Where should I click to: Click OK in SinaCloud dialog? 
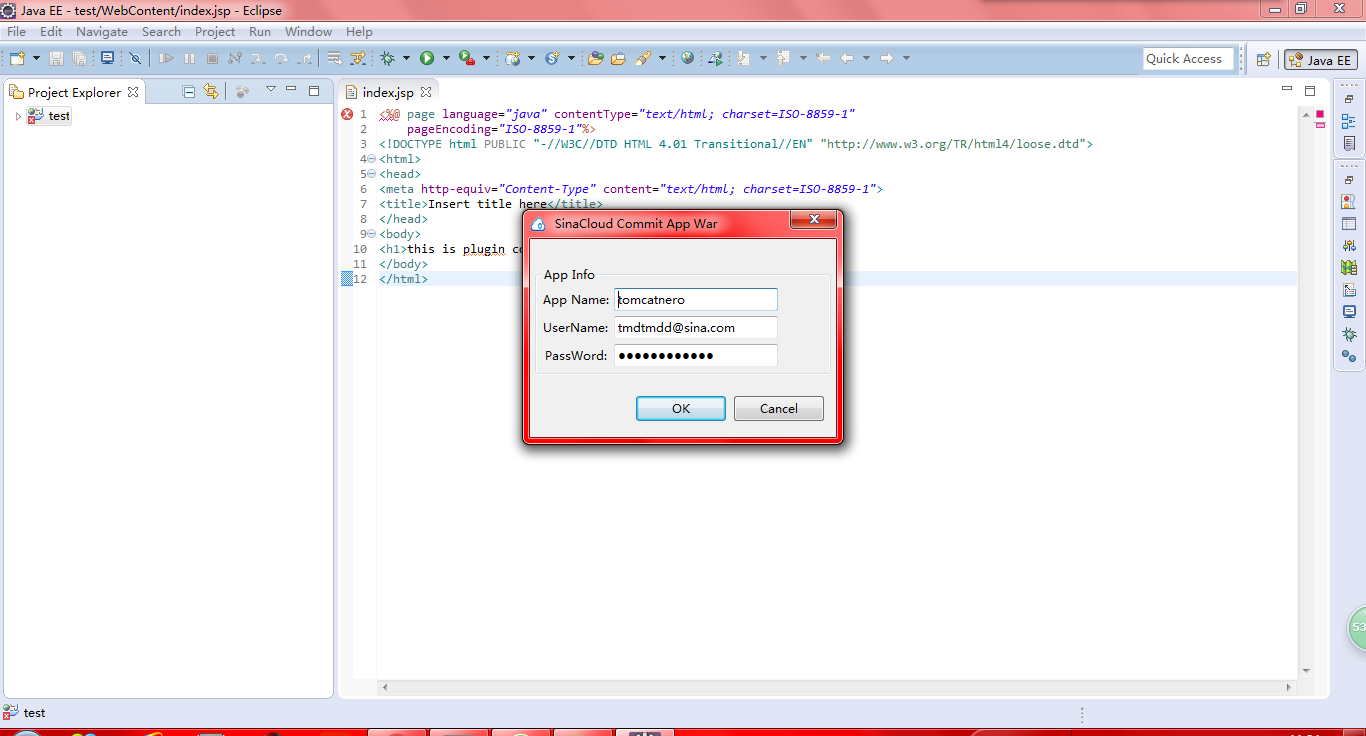tap(681, 408)
